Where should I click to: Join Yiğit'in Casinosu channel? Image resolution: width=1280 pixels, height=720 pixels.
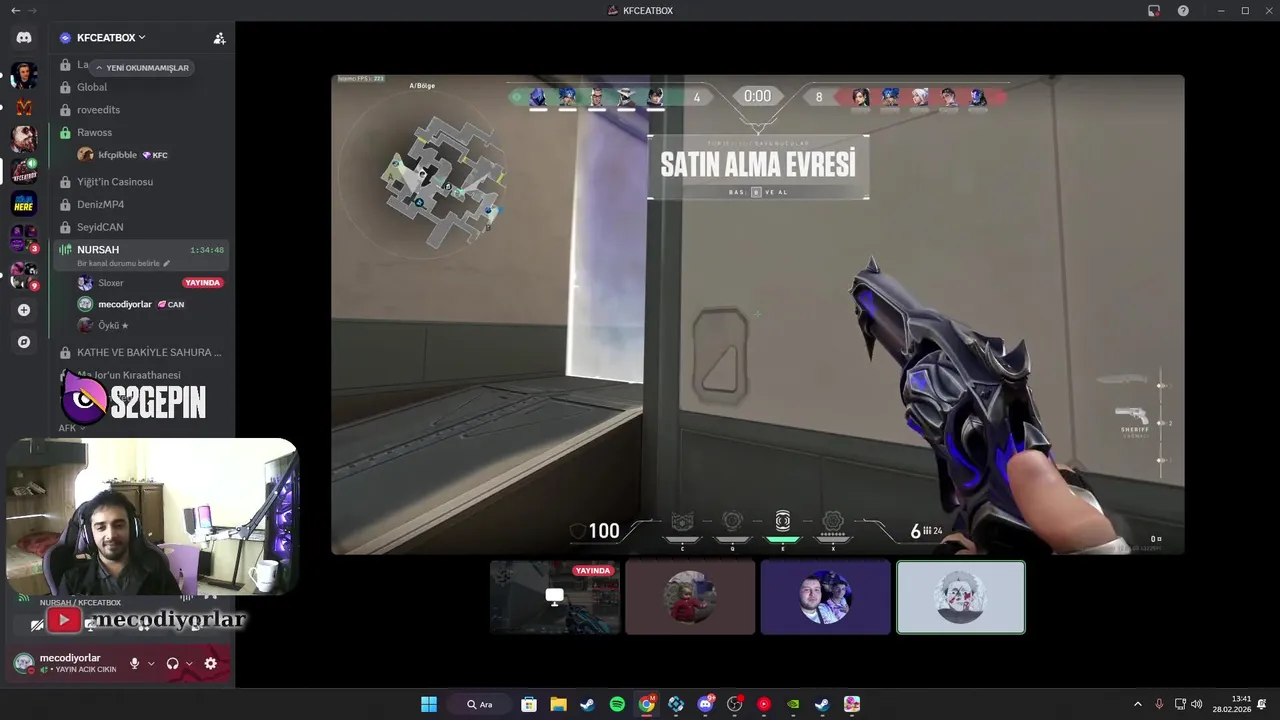pyautogui.click(x=142, y=182)
